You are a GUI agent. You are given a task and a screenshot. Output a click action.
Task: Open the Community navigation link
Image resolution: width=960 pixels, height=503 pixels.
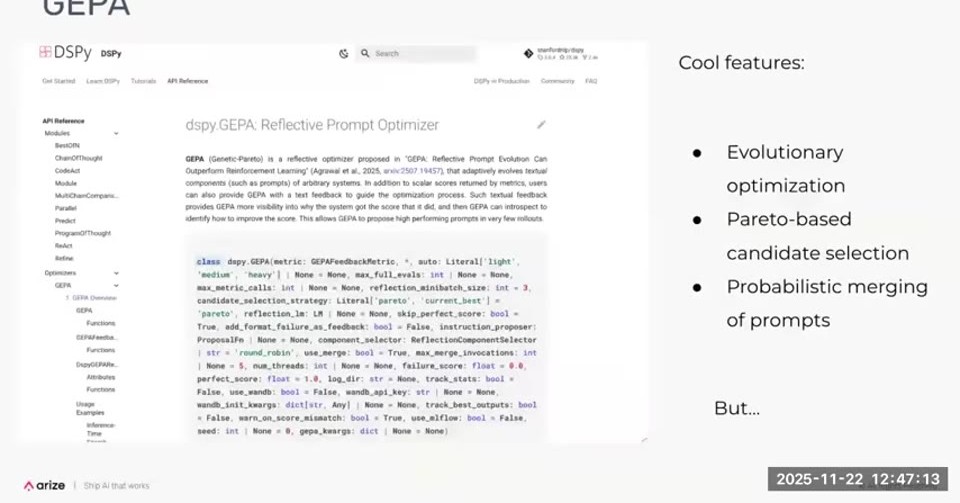coord(557,81)
